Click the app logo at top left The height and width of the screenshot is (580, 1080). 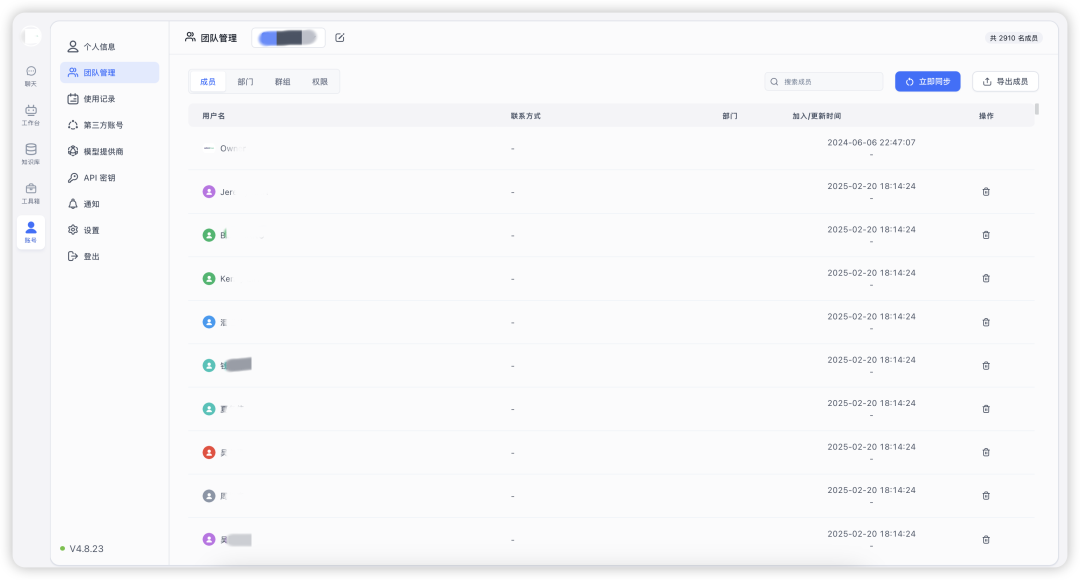pyautogui.click(x=31, y=37)
